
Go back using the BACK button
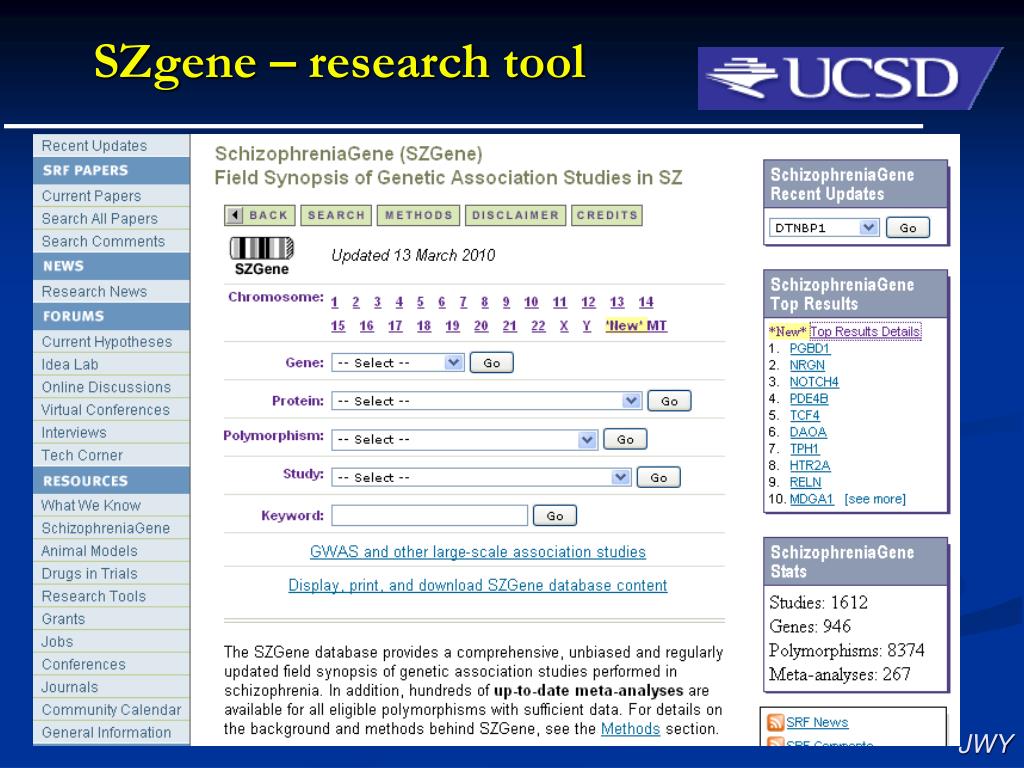coord(260,215)
